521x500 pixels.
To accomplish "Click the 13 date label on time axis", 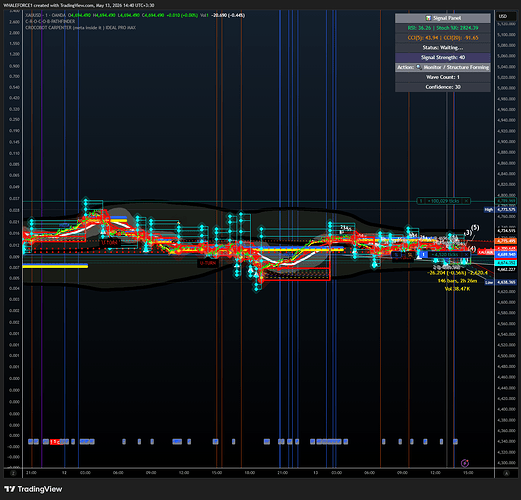I will [x=315, y=473].
